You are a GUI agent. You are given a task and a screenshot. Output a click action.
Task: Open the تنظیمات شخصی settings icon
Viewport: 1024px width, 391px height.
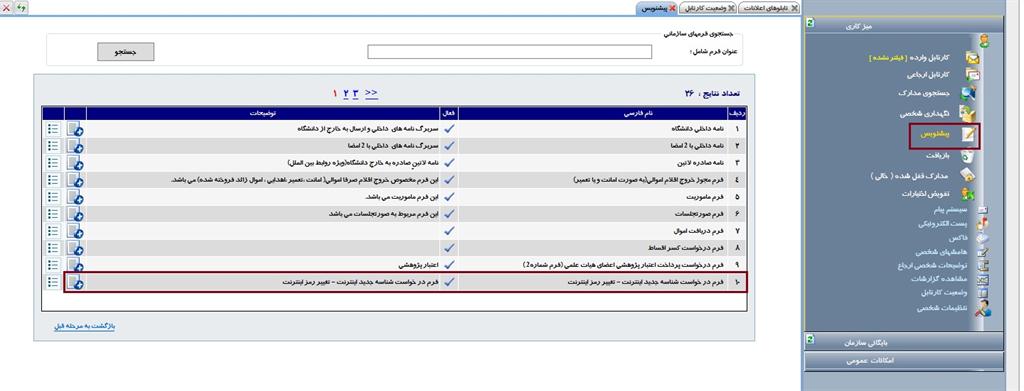(983, 309)
